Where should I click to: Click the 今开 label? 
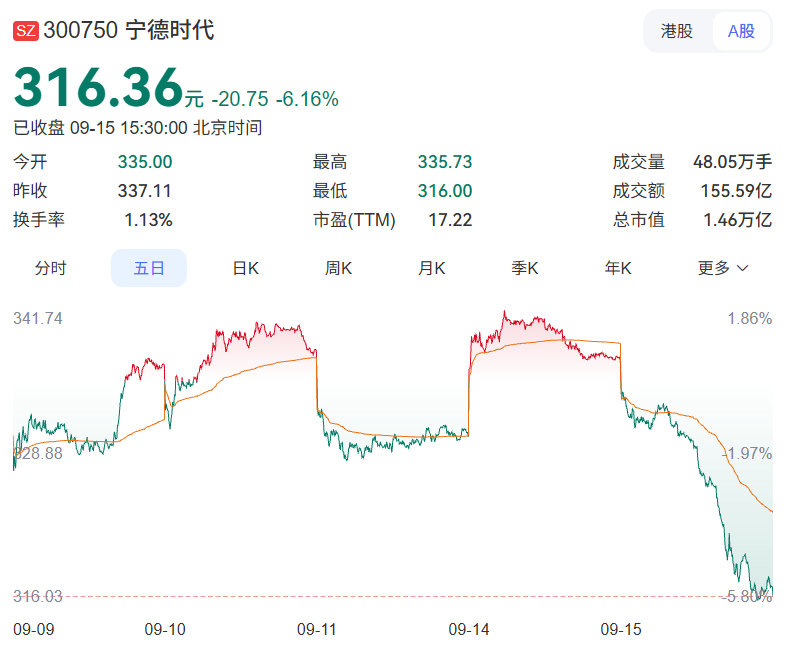coord(30,162)
